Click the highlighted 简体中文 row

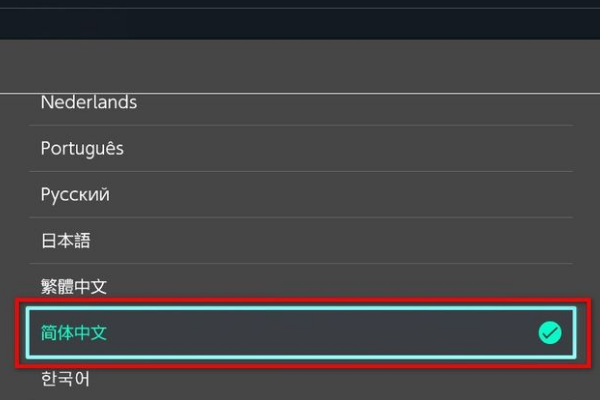[301, 333]
